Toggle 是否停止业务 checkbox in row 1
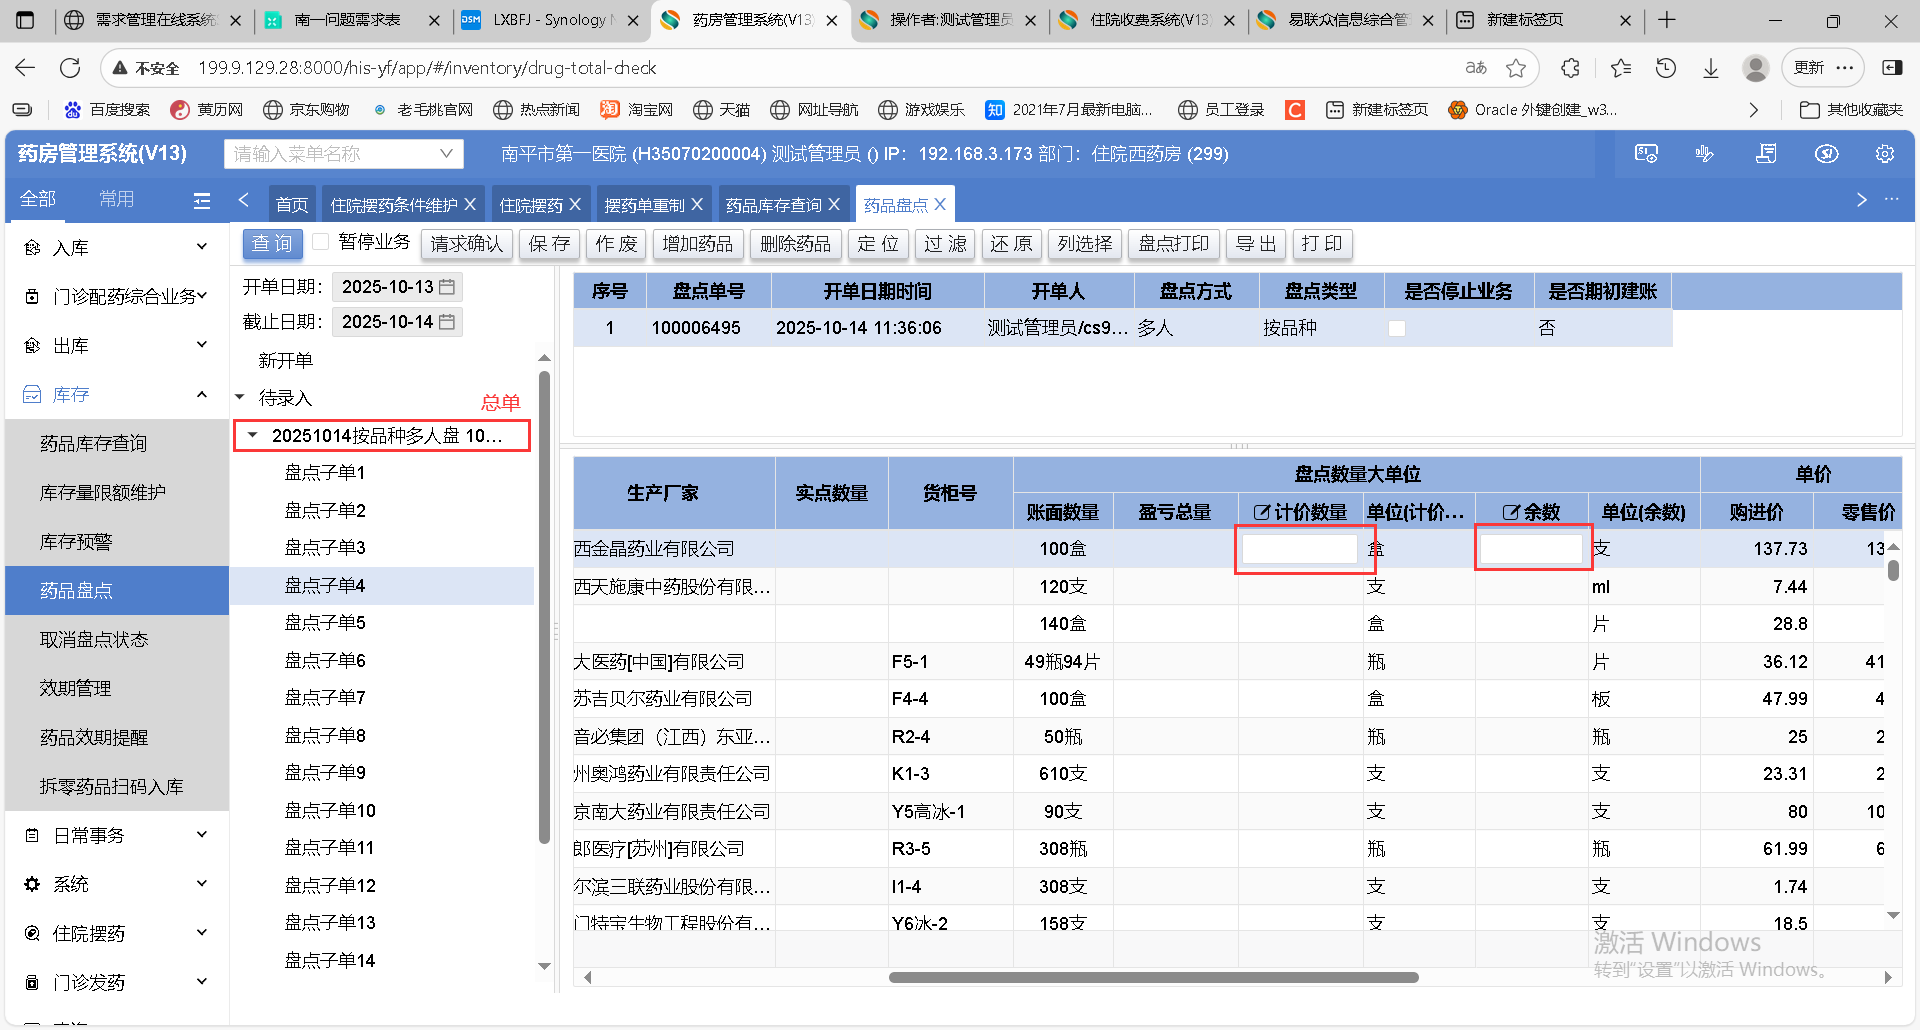Image resolution: width=1920 pixels, height=1030 pixels. click(x=1397, y=328)
